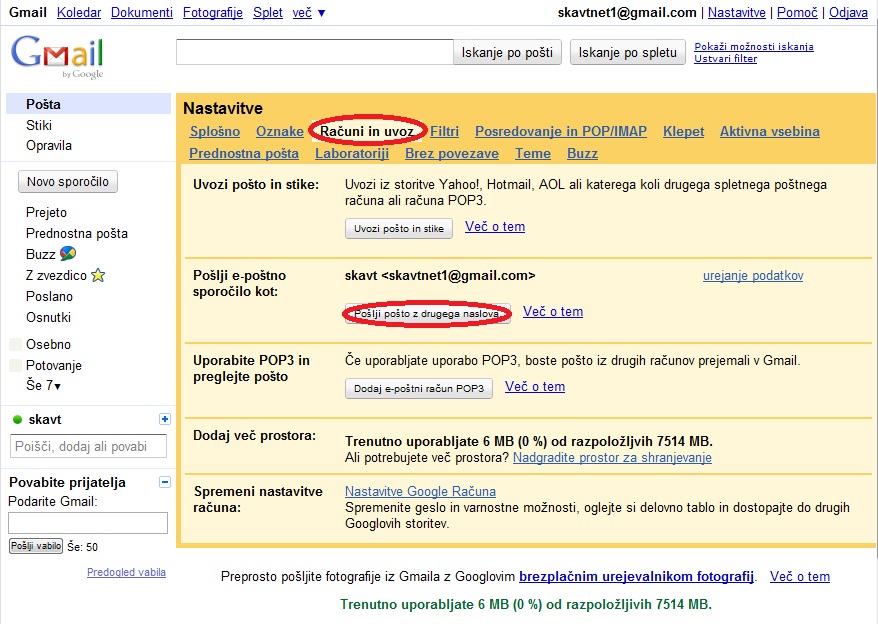Click in the mail search field

tap(315, 52)
